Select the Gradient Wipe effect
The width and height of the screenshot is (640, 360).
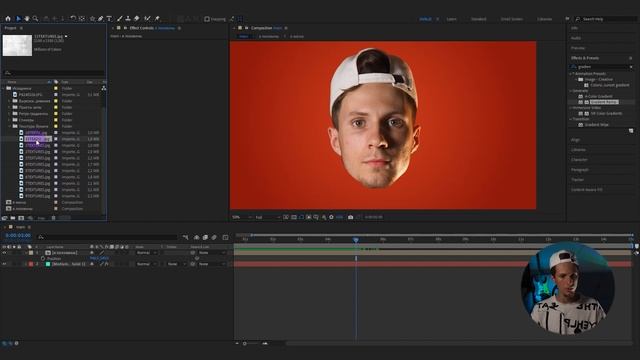point(596,125)
